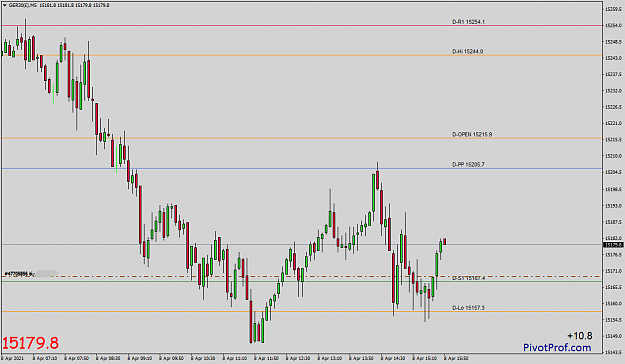
Task: Select the D-OPEN 15215.9 level label
Action: (x=472, y=134)
